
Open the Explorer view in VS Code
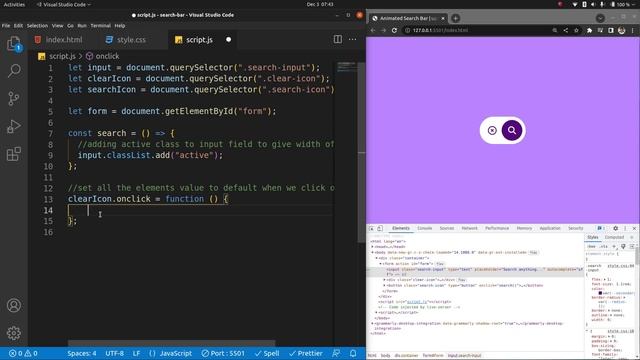click(14, 43)
